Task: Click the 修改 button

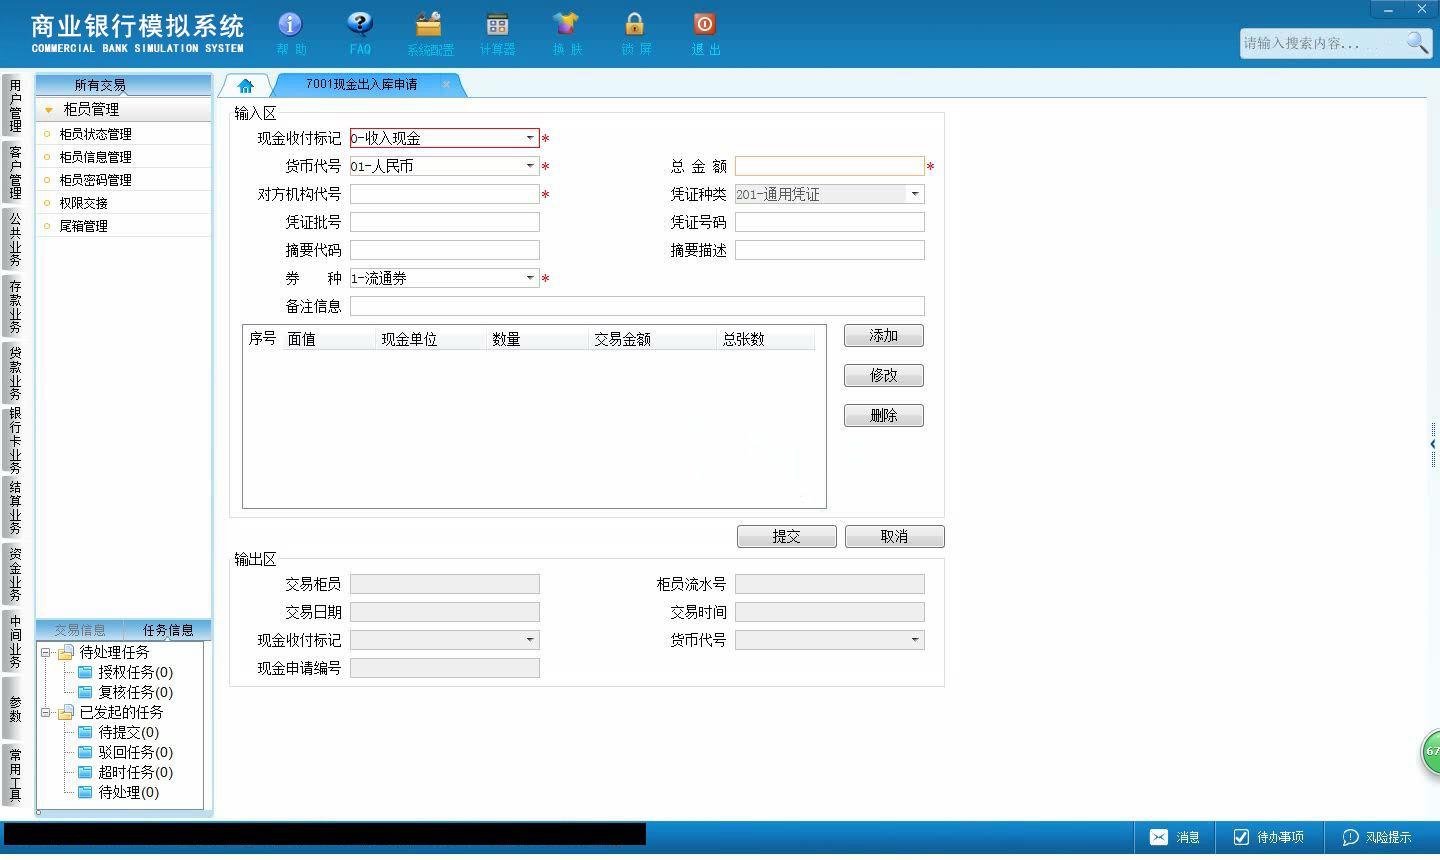Action: pyautogui.click(x=884, y=376)
